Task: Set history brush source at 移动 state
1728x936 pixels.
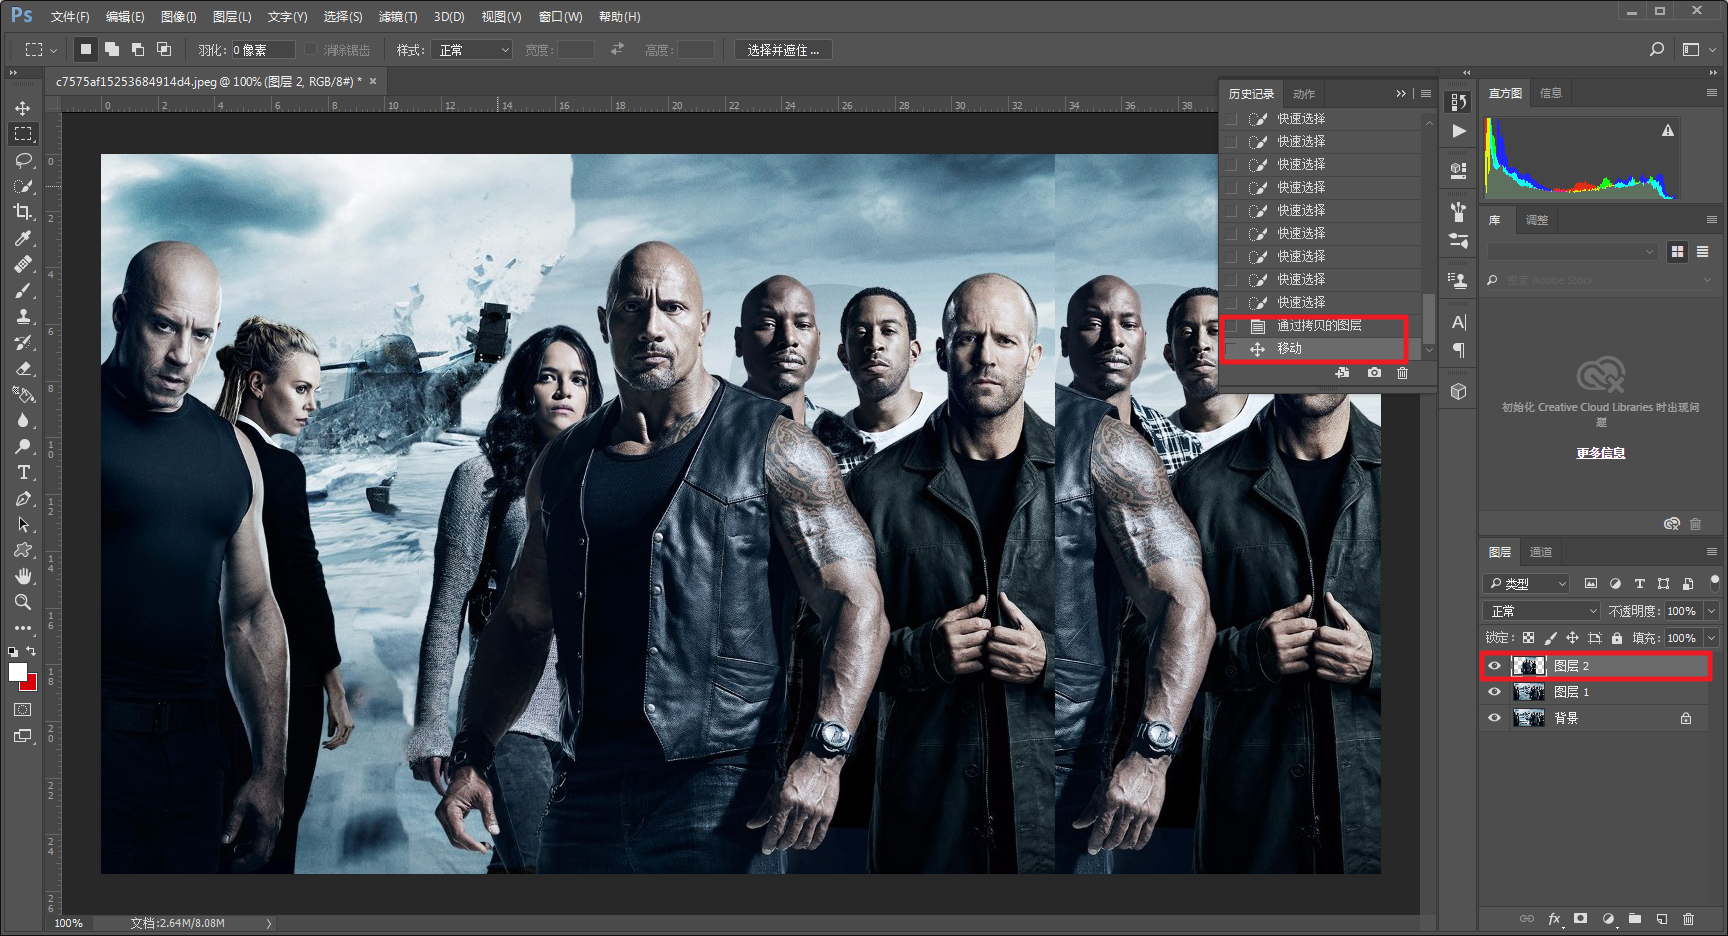Action: click(x=1231, y=348)
